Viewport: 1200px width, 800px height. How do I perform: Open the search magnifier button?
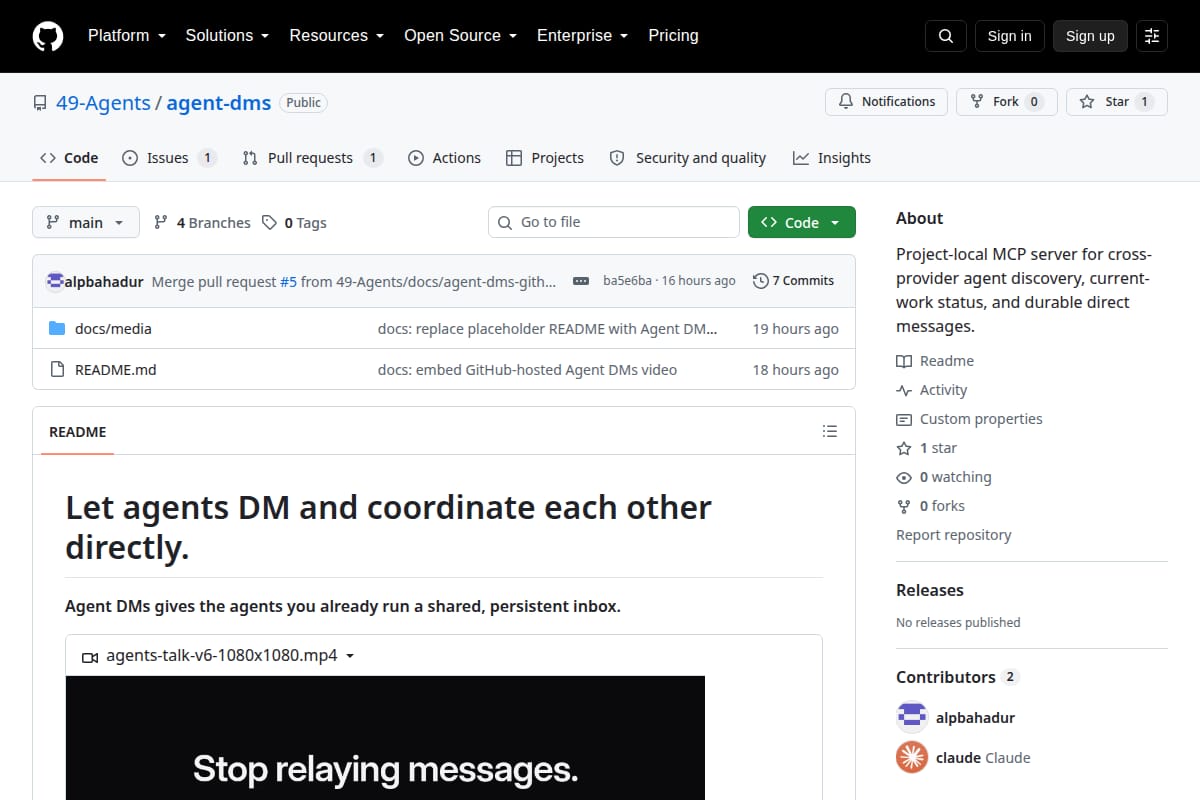[946, 36]
